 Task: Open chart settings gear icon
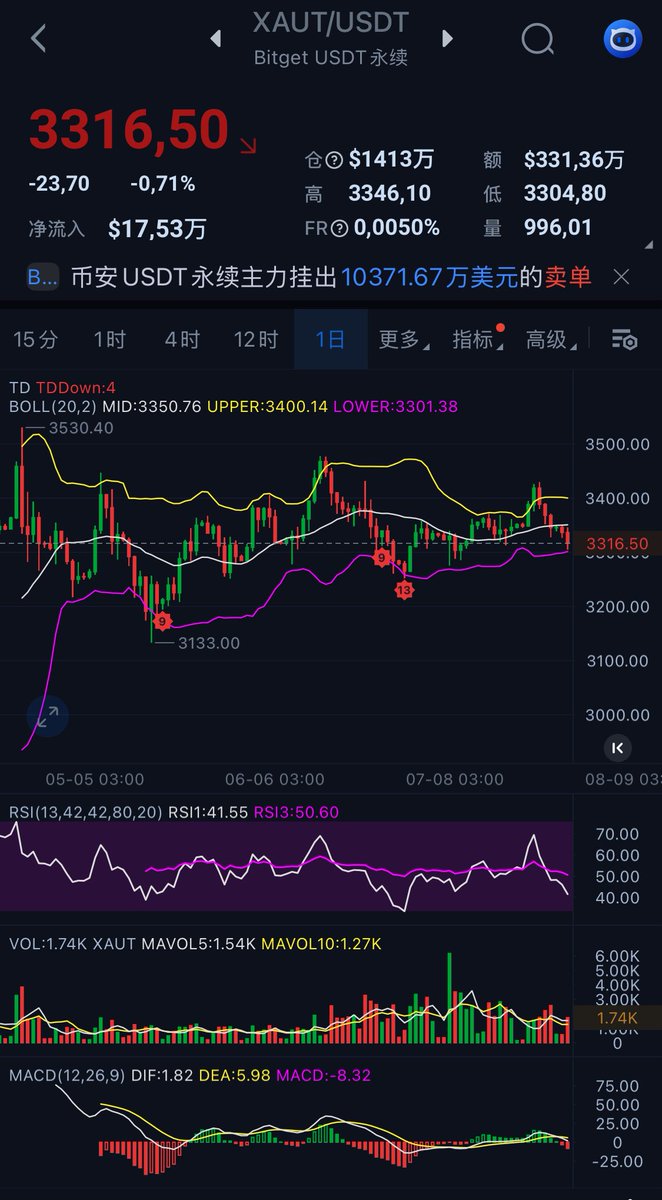pyautogui.click(x=624, y=340)
